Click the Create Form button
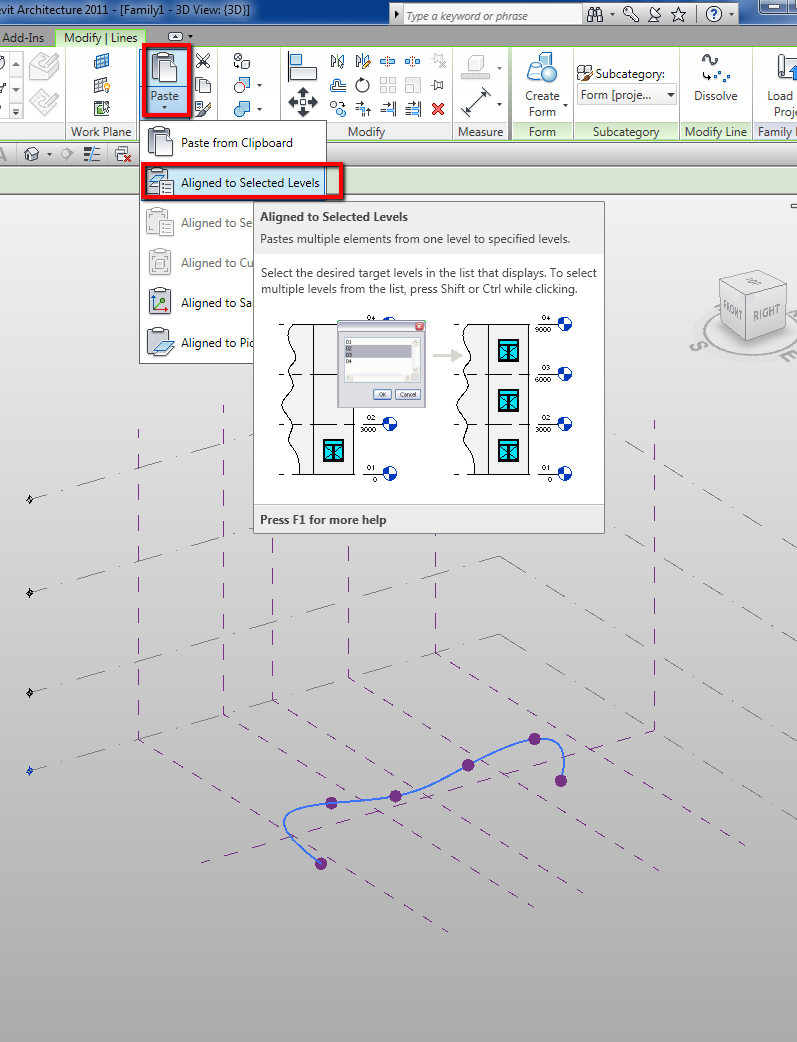Screen dimensions: 797x1042 point(542,85)
